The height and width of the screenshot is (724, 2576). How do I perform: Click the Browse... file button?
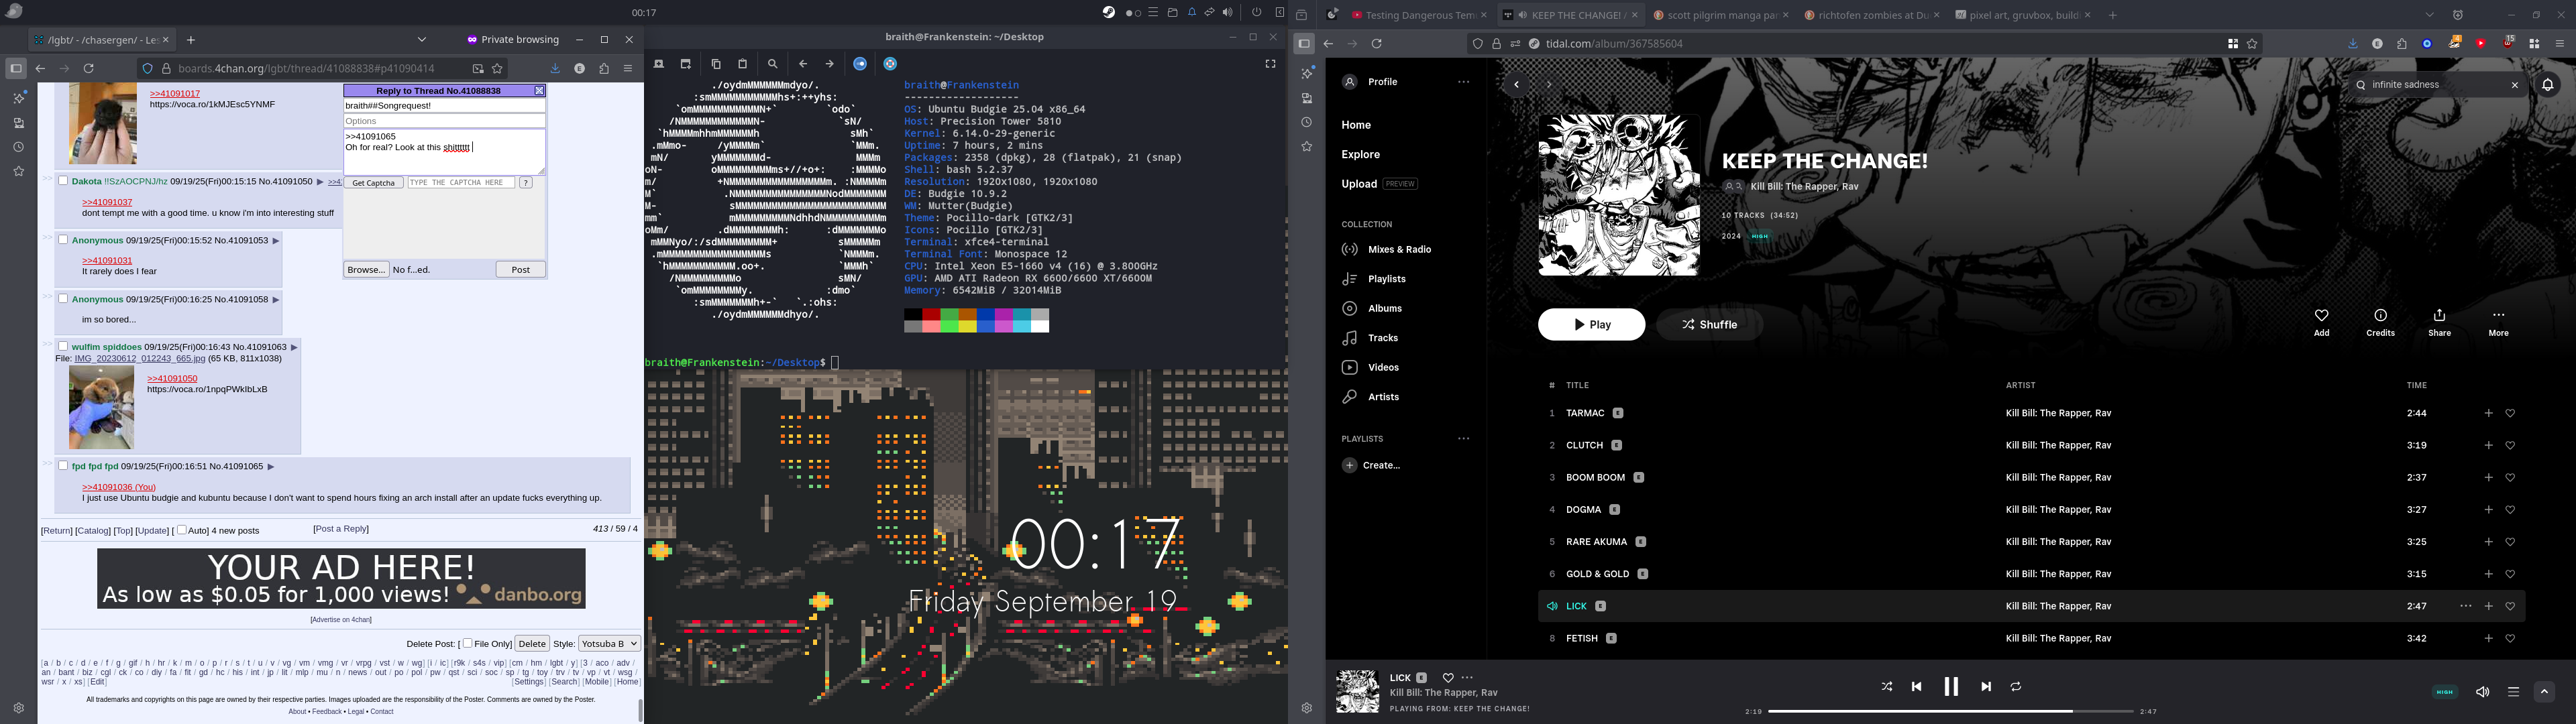tap(366, 270)
